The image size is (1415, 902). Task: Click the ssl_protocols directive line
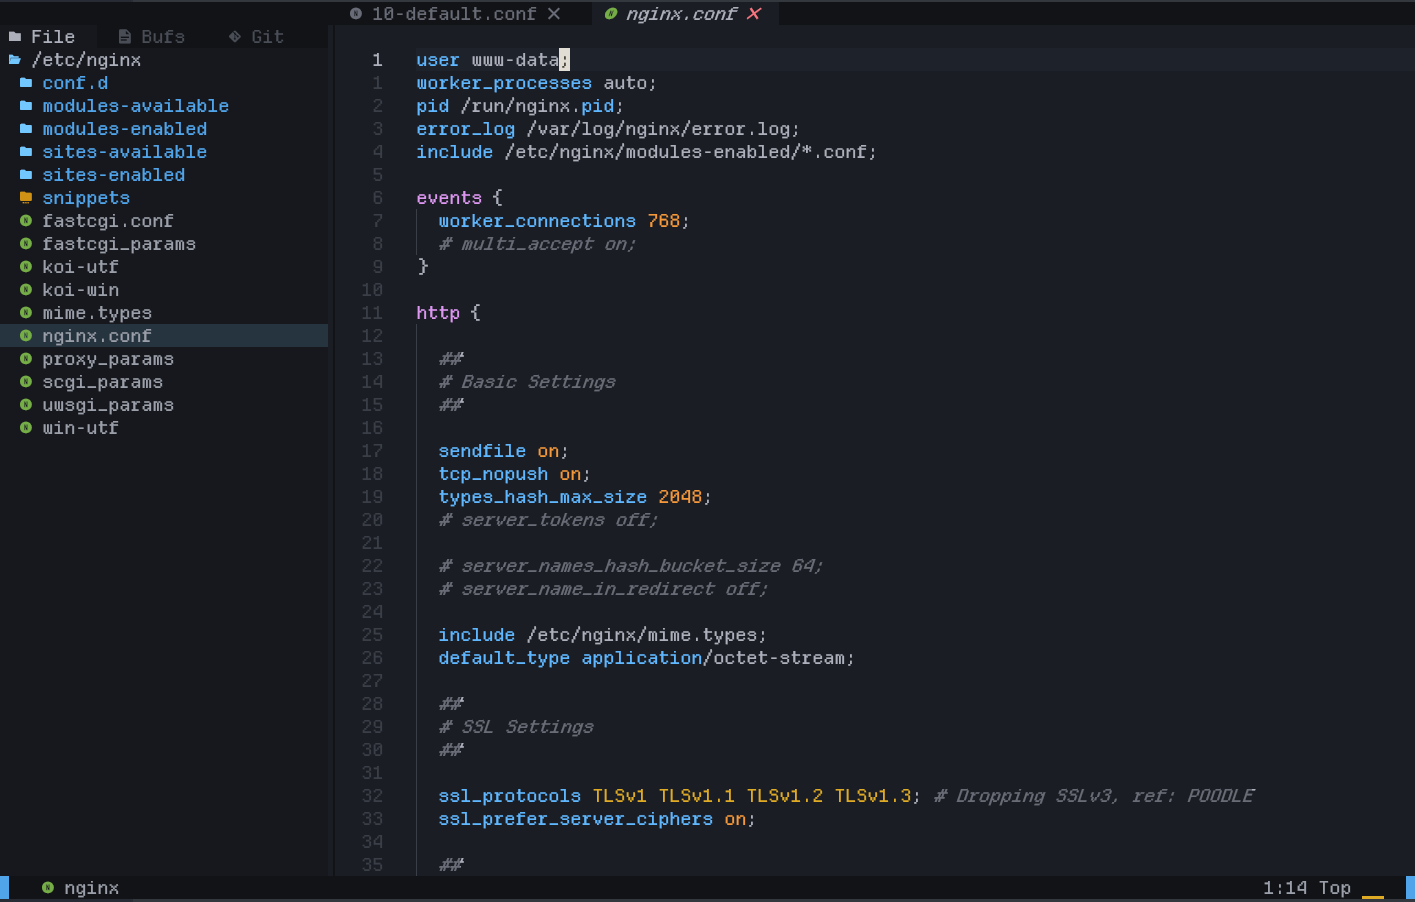pyautogui.click(x=679, y=796)
